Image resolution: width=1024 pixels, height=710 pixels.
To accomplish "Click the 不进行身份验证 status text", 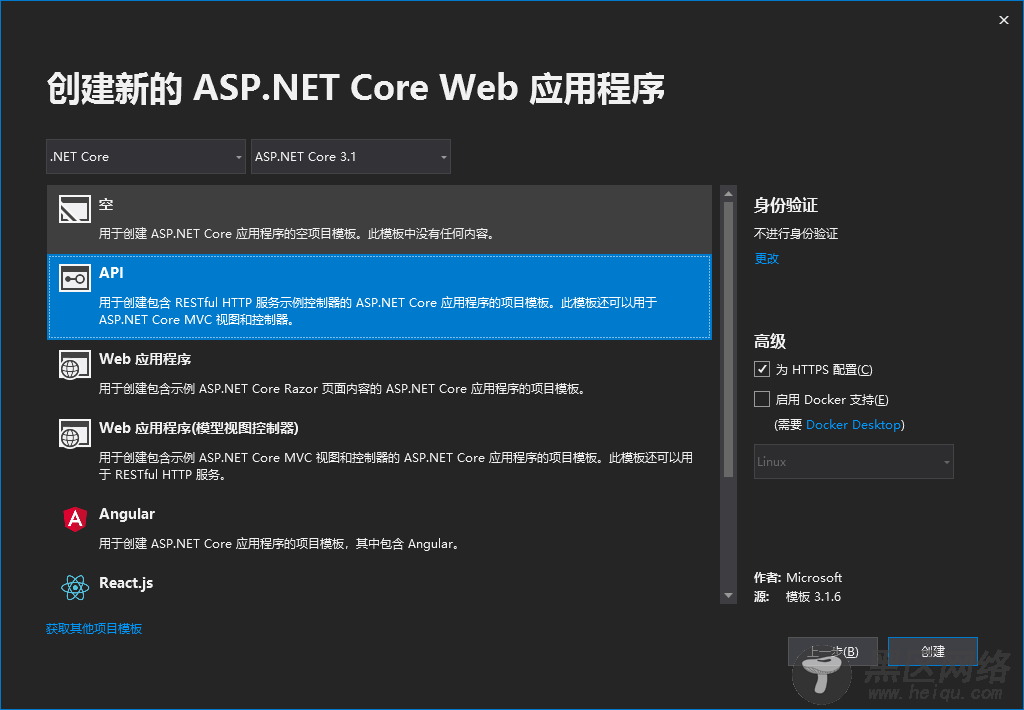I will (795, 234).
